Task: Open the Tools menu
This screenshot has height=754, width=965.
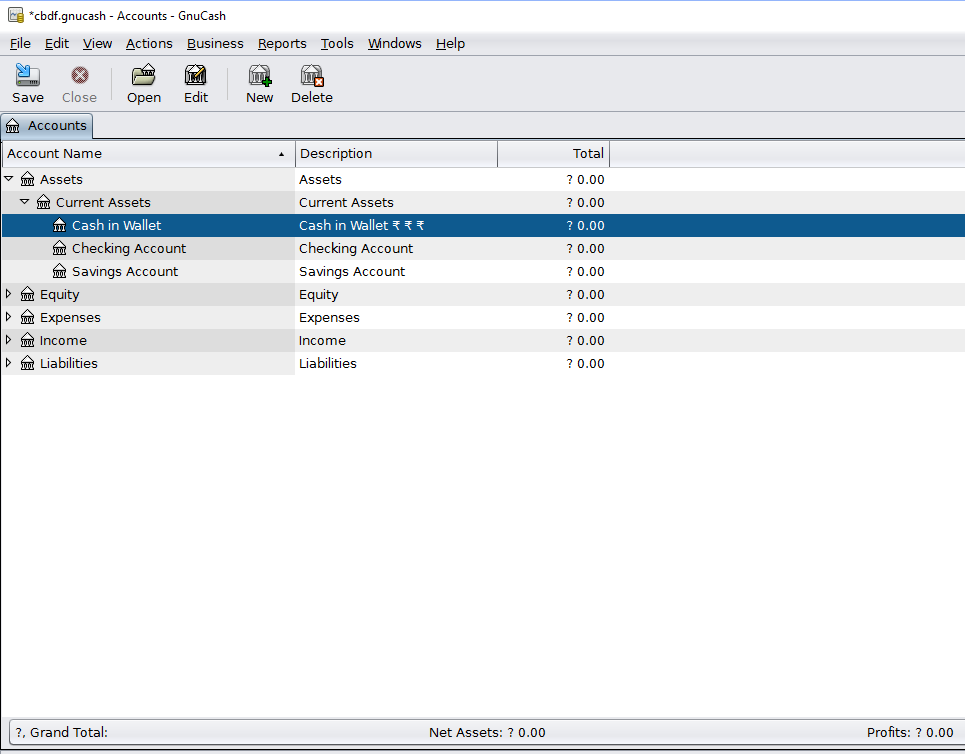Action: tap(337, 44)
